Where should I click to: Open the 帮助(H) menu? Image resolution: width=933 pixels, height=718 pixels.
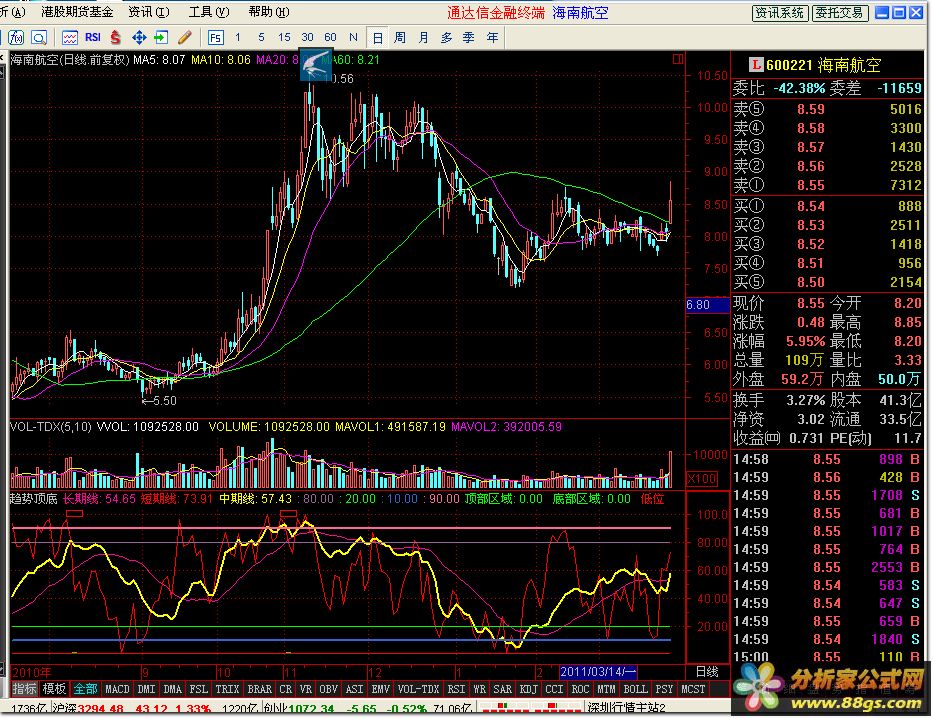click(269, 12)
